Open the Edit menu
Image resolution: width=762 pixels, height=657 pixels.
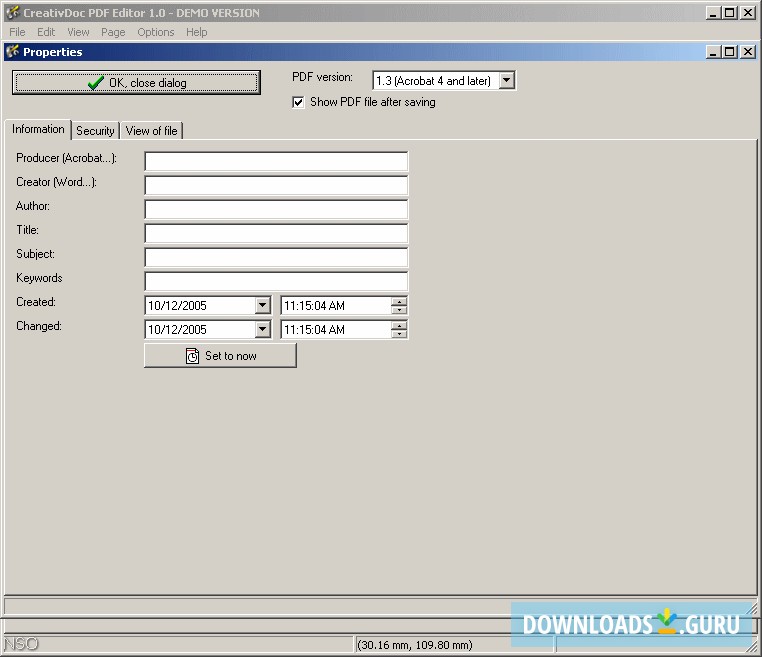click(x=46, y=32)
